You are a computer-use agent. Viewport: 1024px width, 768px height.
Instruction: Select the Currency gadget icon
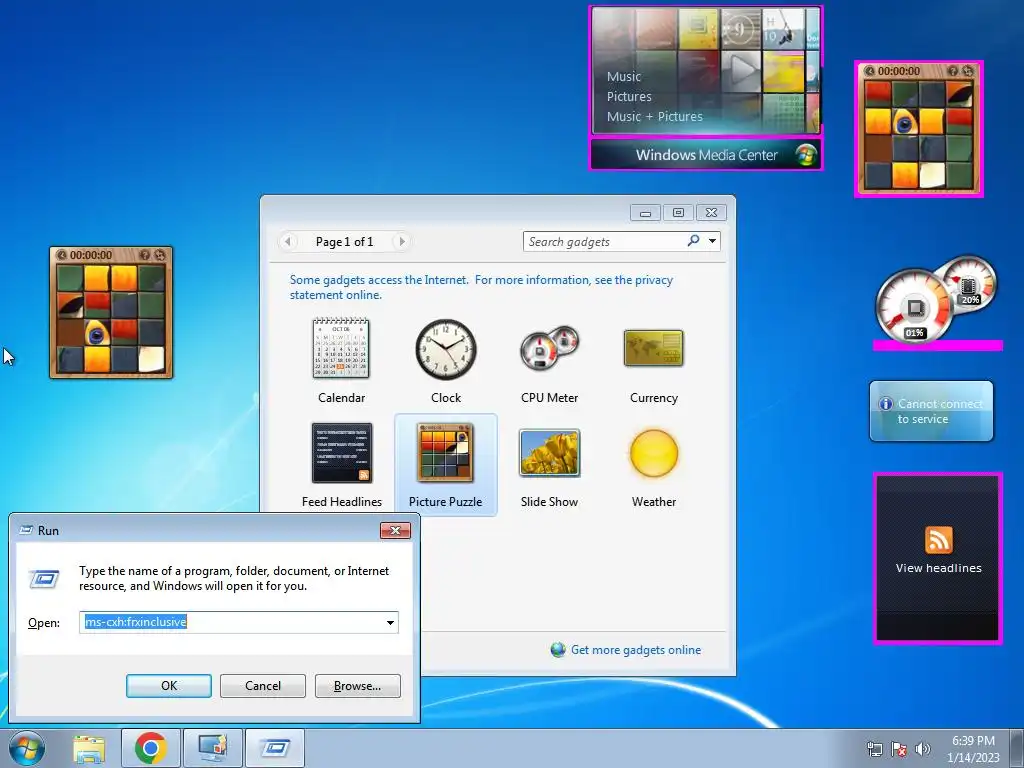(x=654, y=348)
